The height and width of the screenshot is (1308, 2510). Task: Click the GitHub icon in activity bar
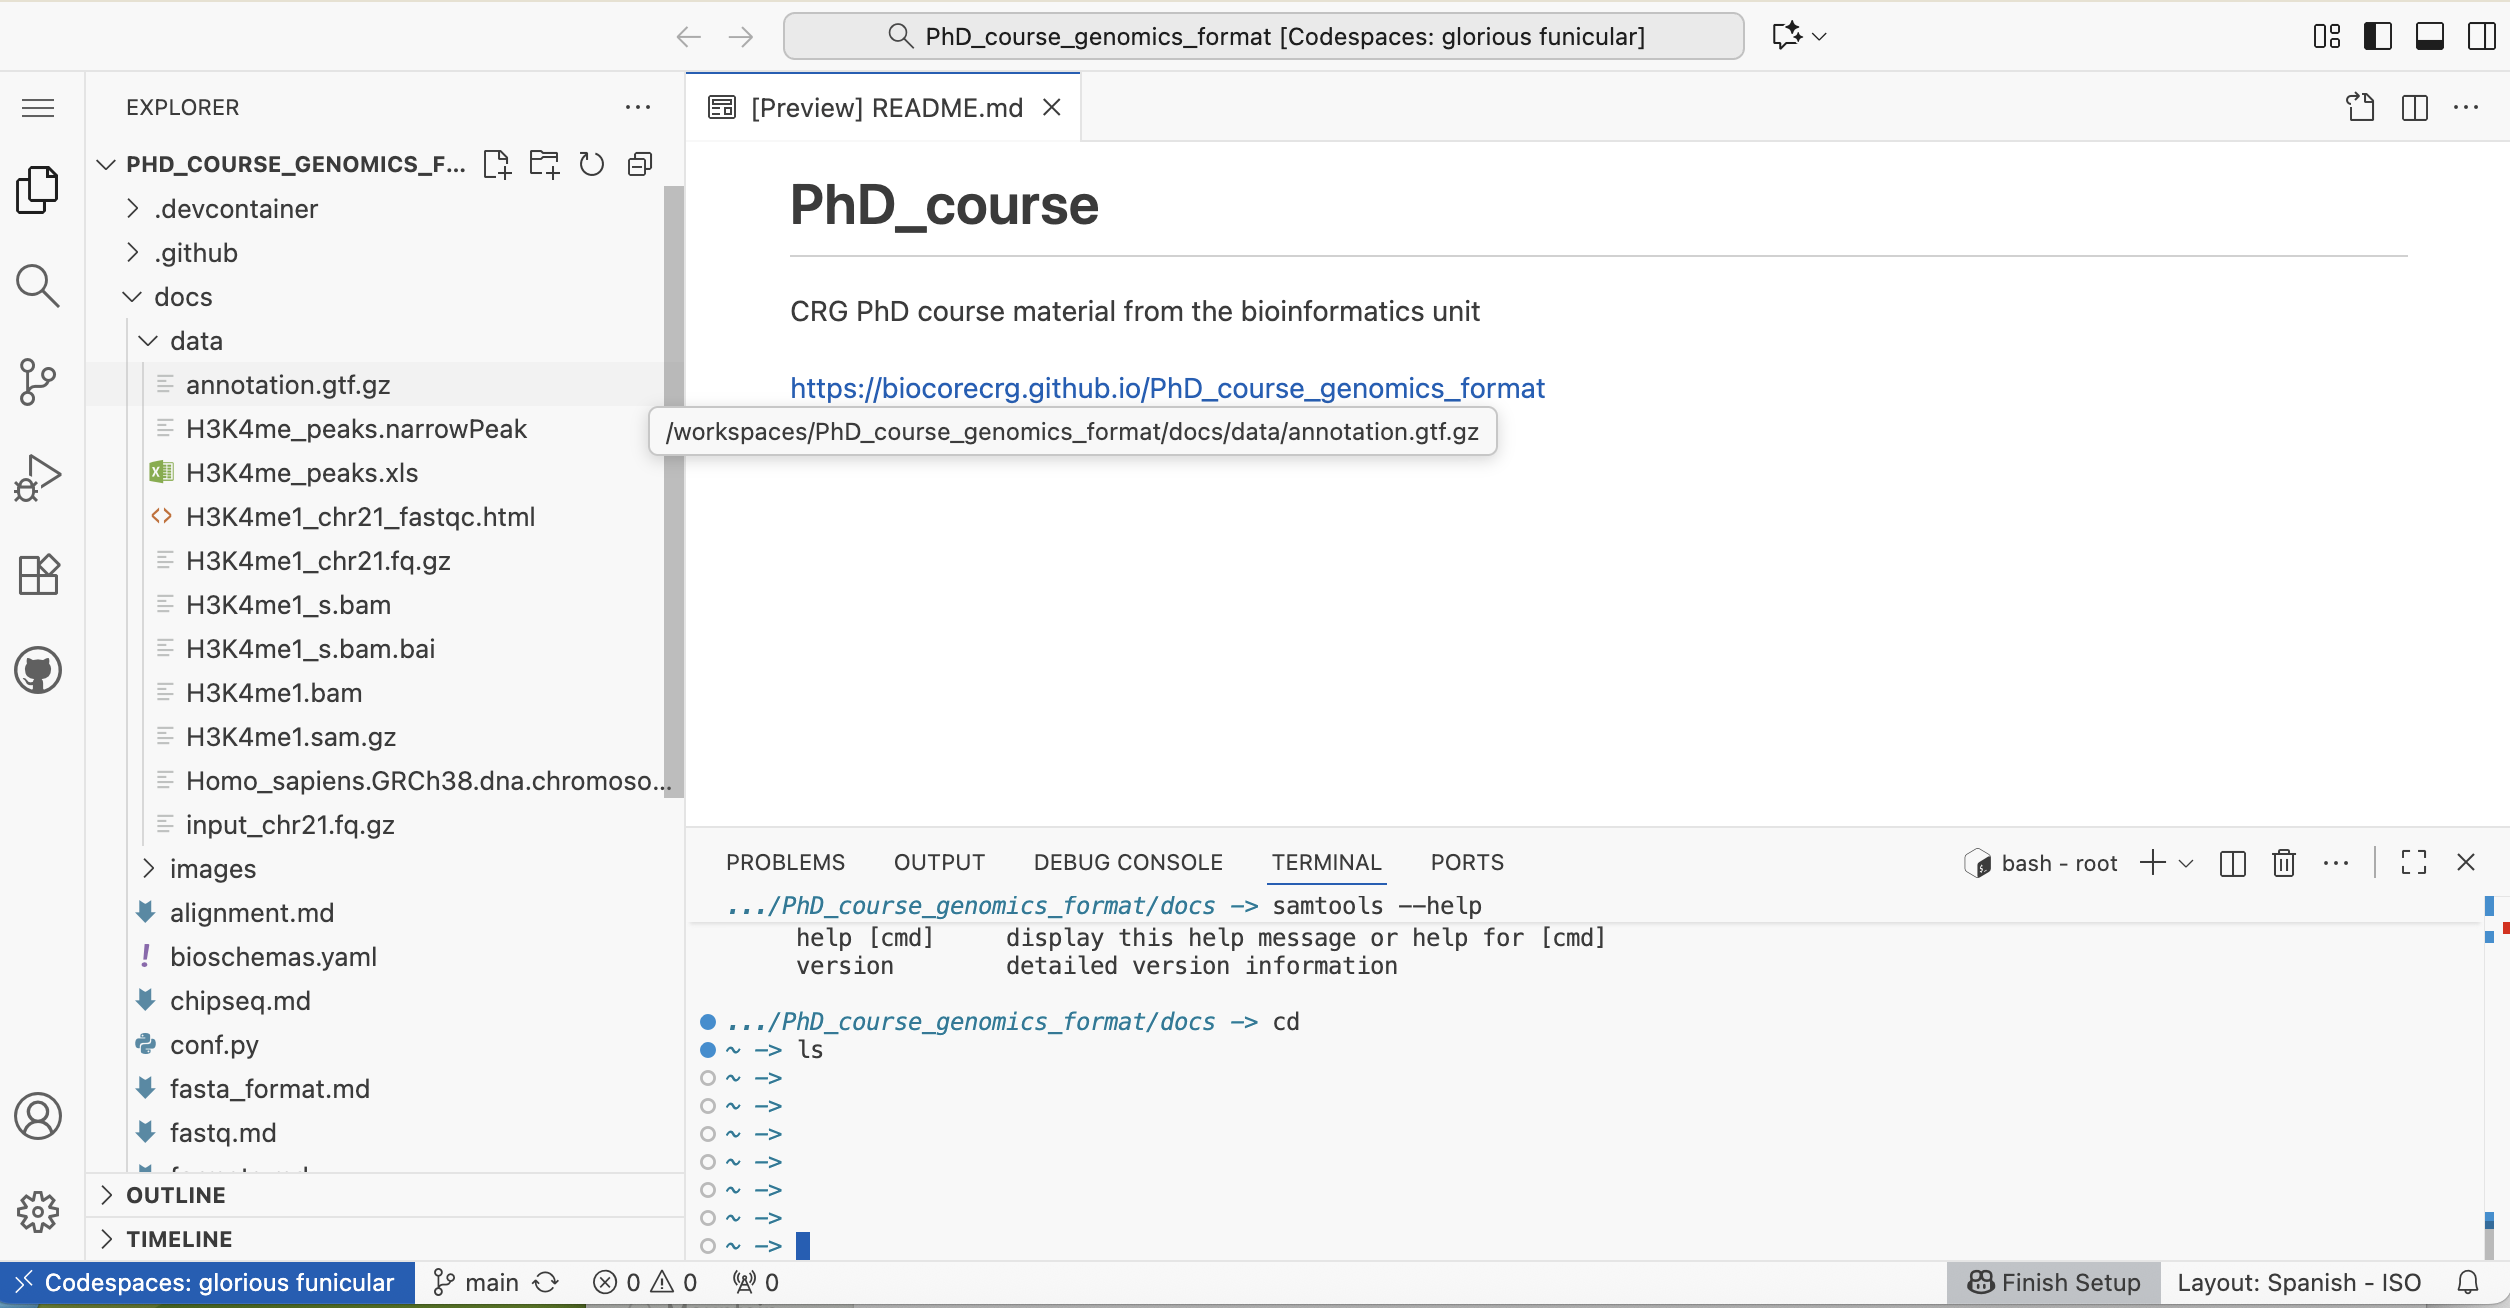(38, 670)
